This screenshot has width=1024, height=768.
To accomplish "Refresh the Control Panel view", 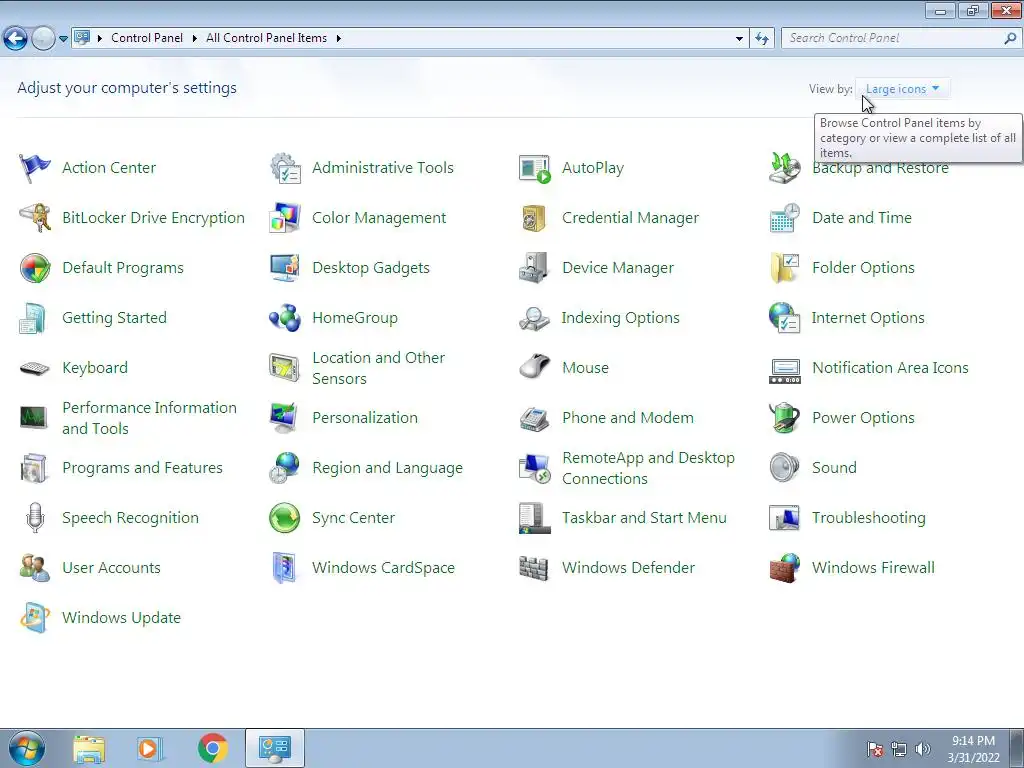I will (x=762, y=39).
